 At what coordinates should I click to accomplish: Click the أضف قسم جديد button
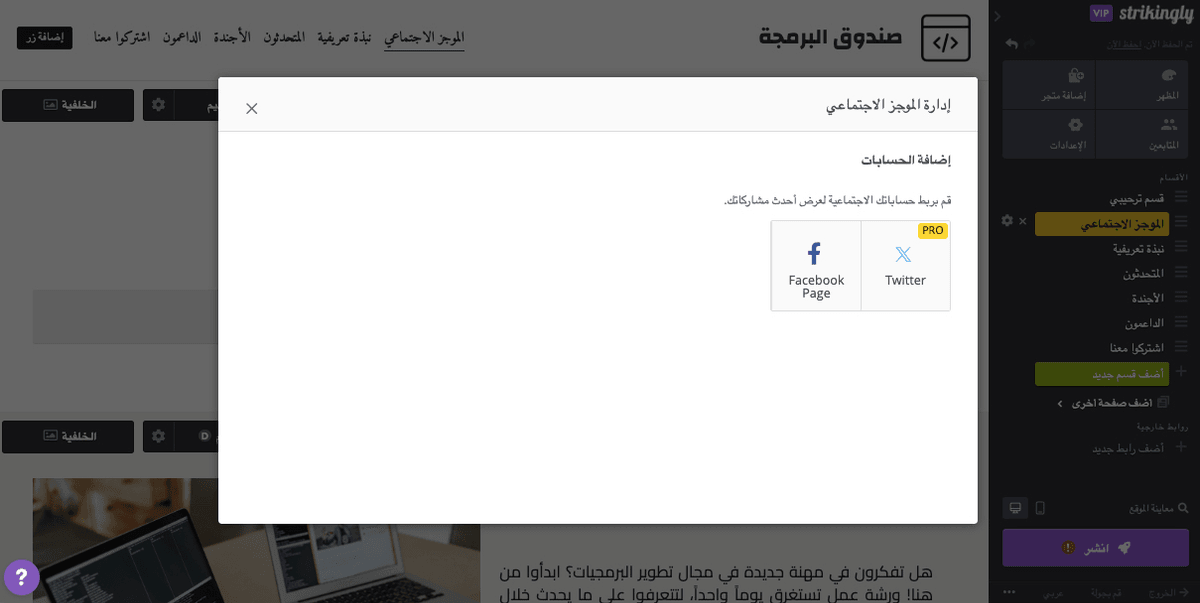pos(1101,374)
